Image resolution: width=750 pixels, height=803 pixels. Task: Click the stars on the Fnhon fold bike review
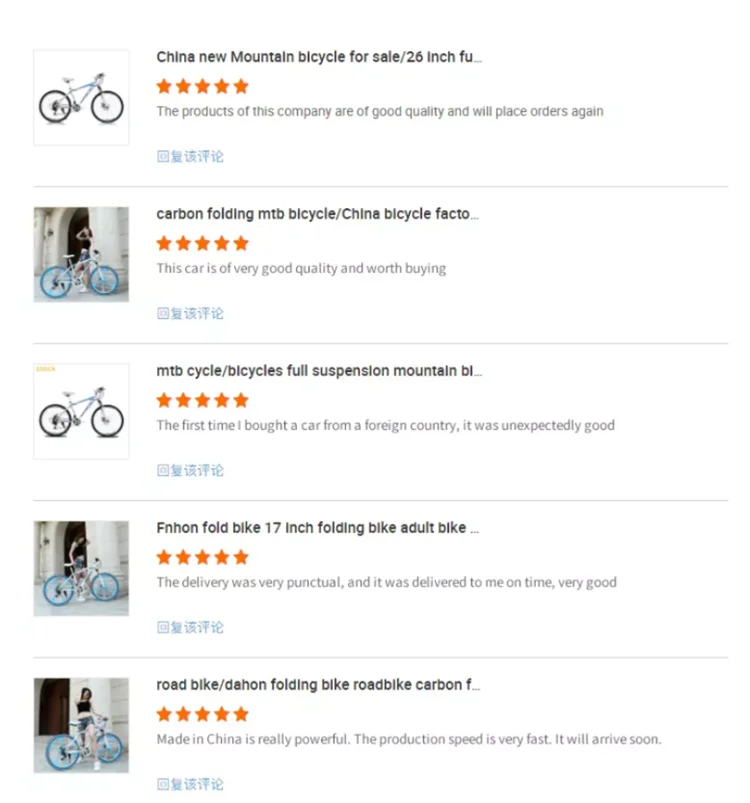[202, 557]
